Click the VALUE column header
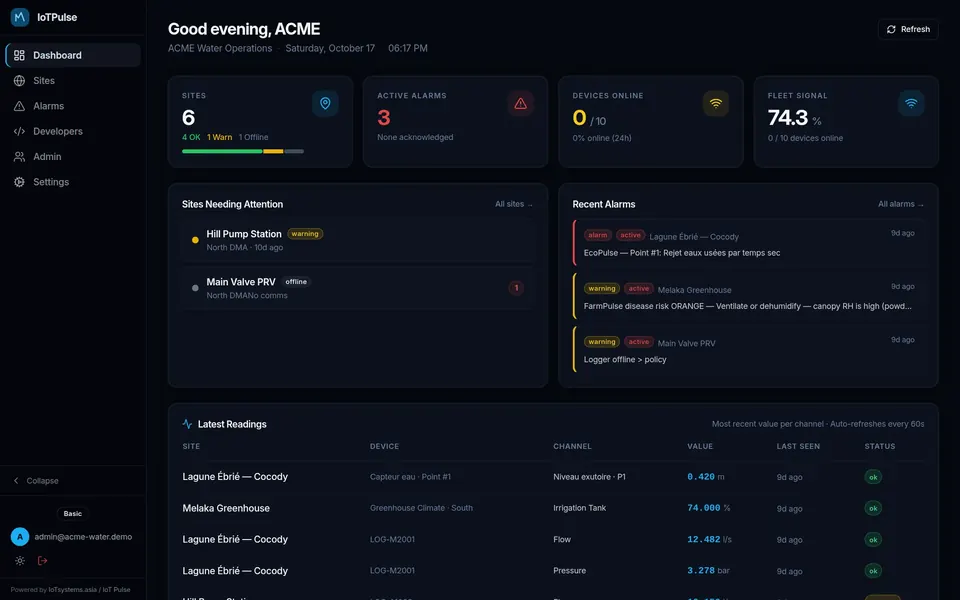 click(700, 446)
